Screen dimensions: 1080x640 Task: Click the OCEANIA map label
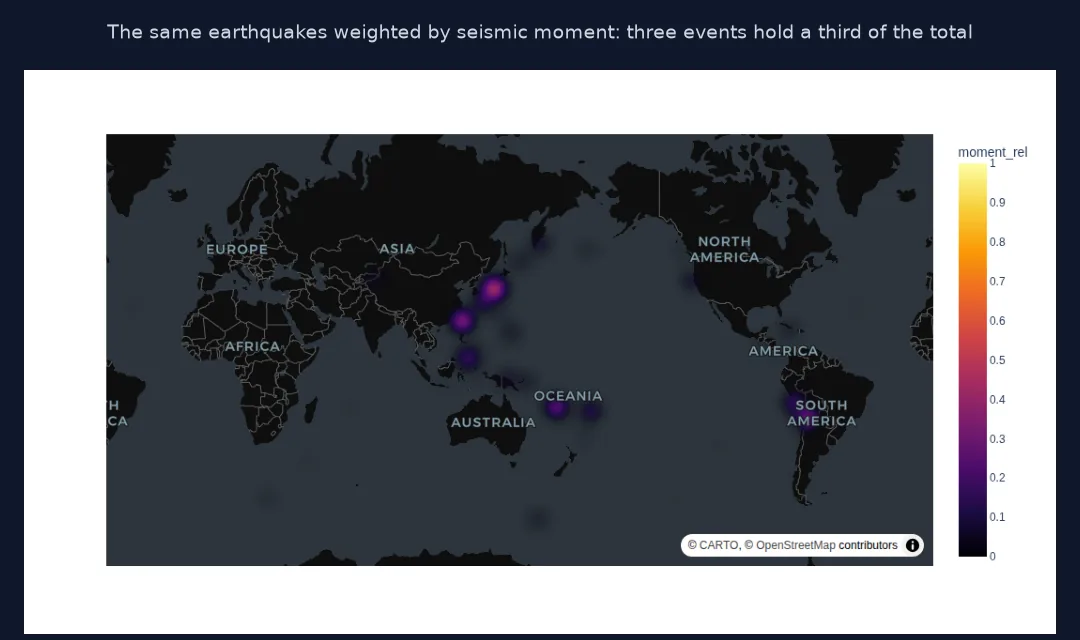coord(568,396)
